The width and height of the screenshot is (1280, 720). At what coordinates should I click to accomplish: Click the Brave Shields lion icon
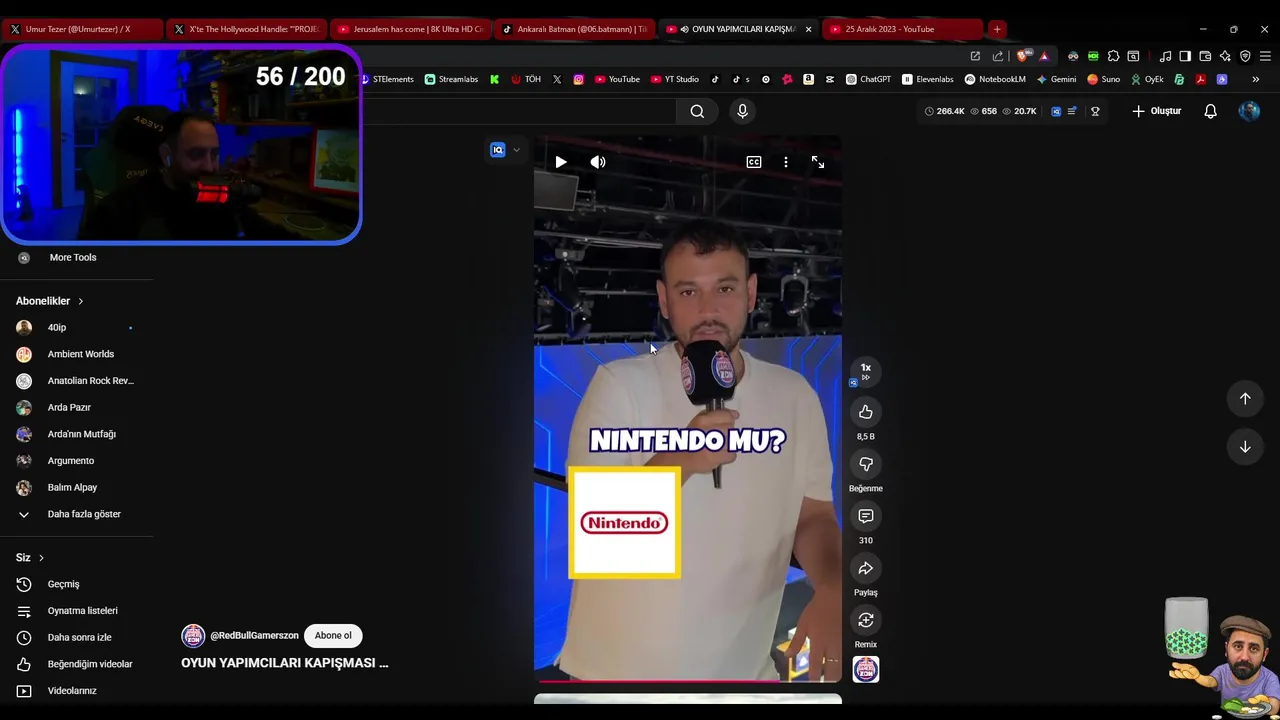[x=1022, y=56]
